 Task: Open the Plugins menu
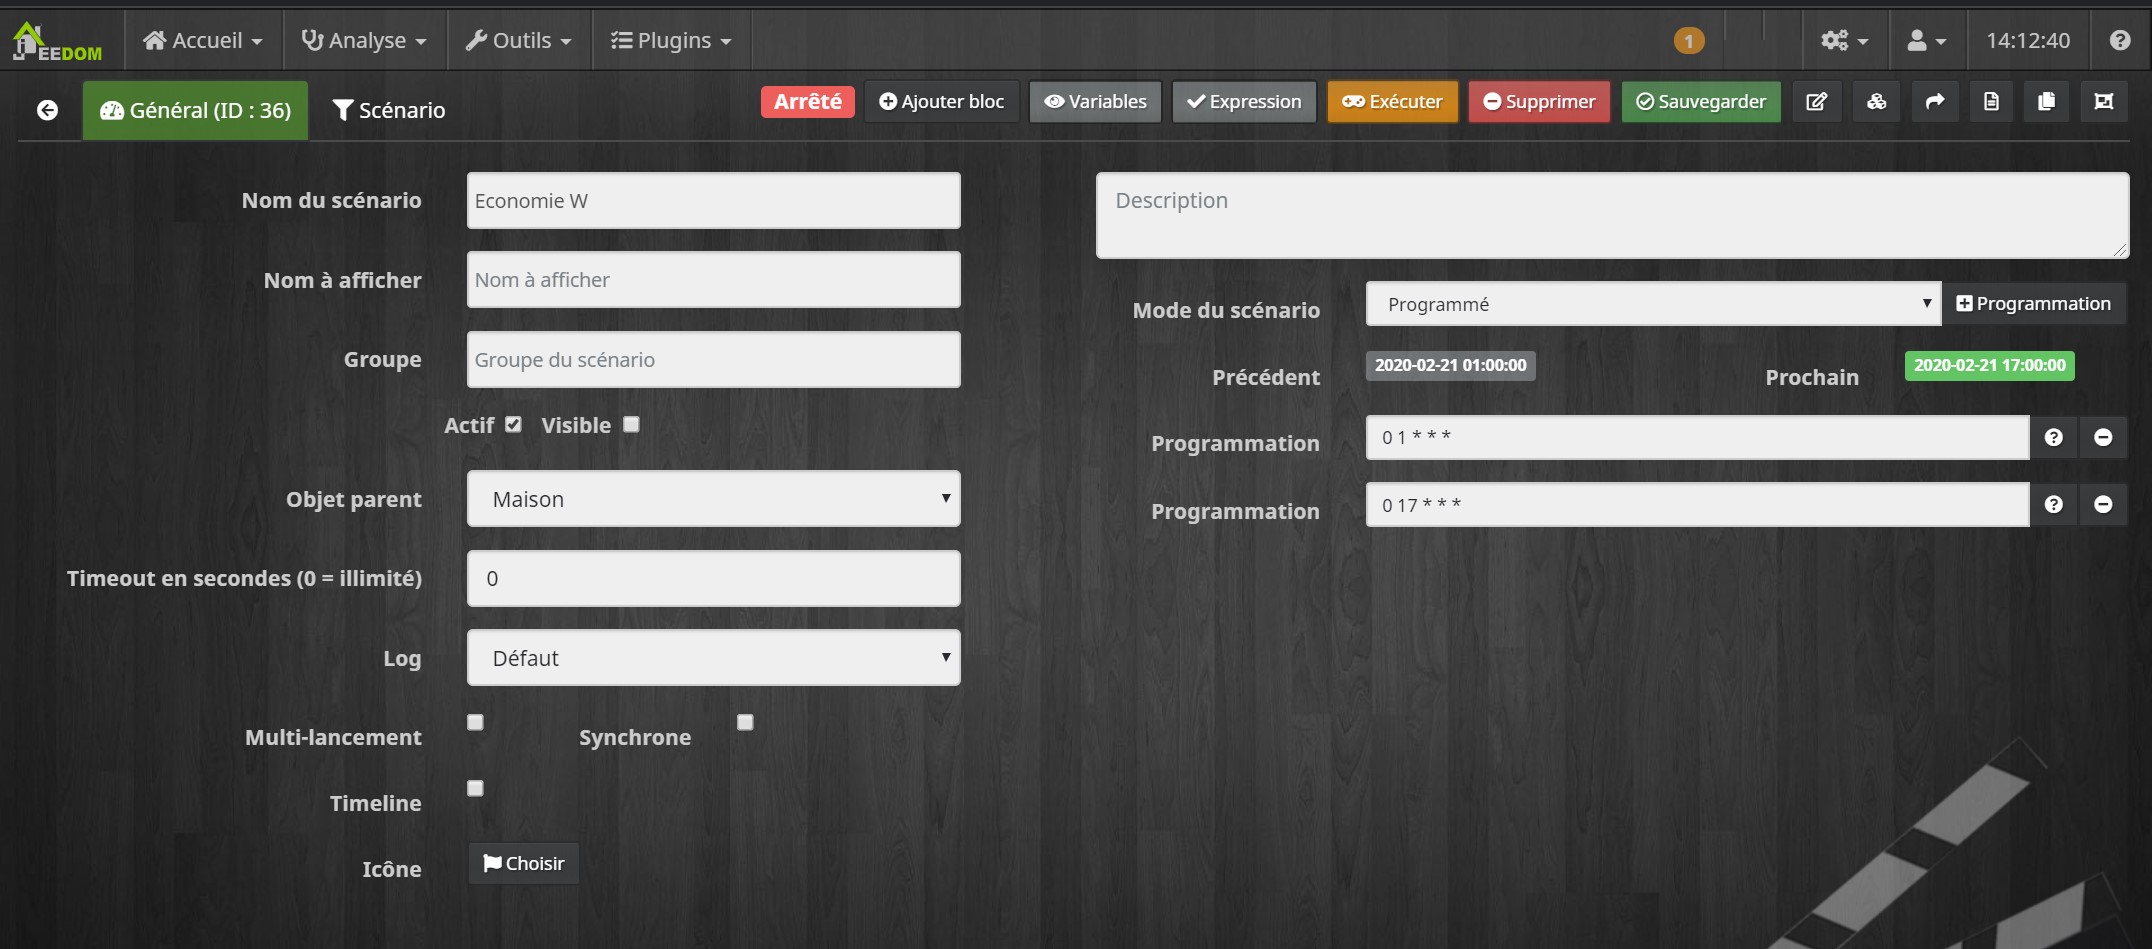(672, 41)
